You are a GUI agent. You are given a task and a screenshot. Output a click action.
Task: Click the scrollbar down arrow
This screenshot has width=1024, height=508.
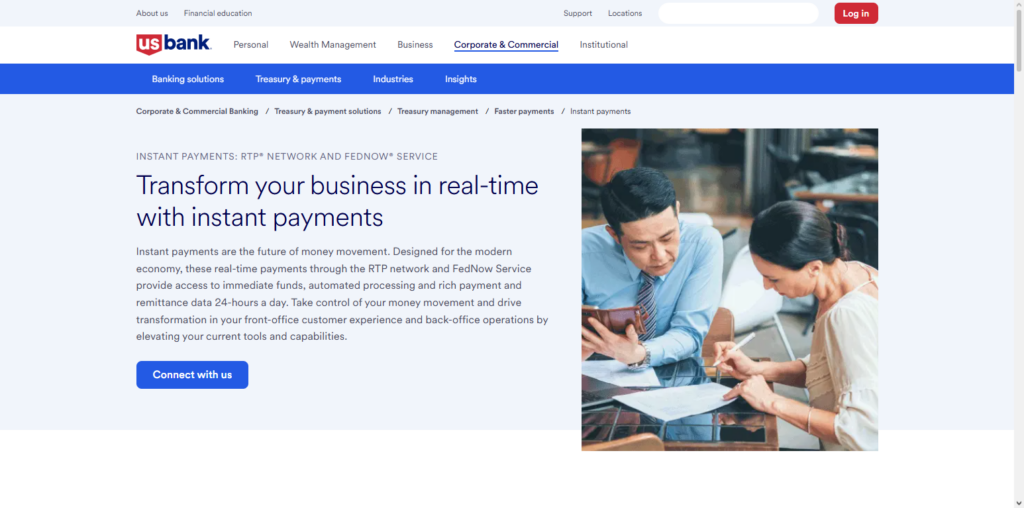pos(1019,503)
